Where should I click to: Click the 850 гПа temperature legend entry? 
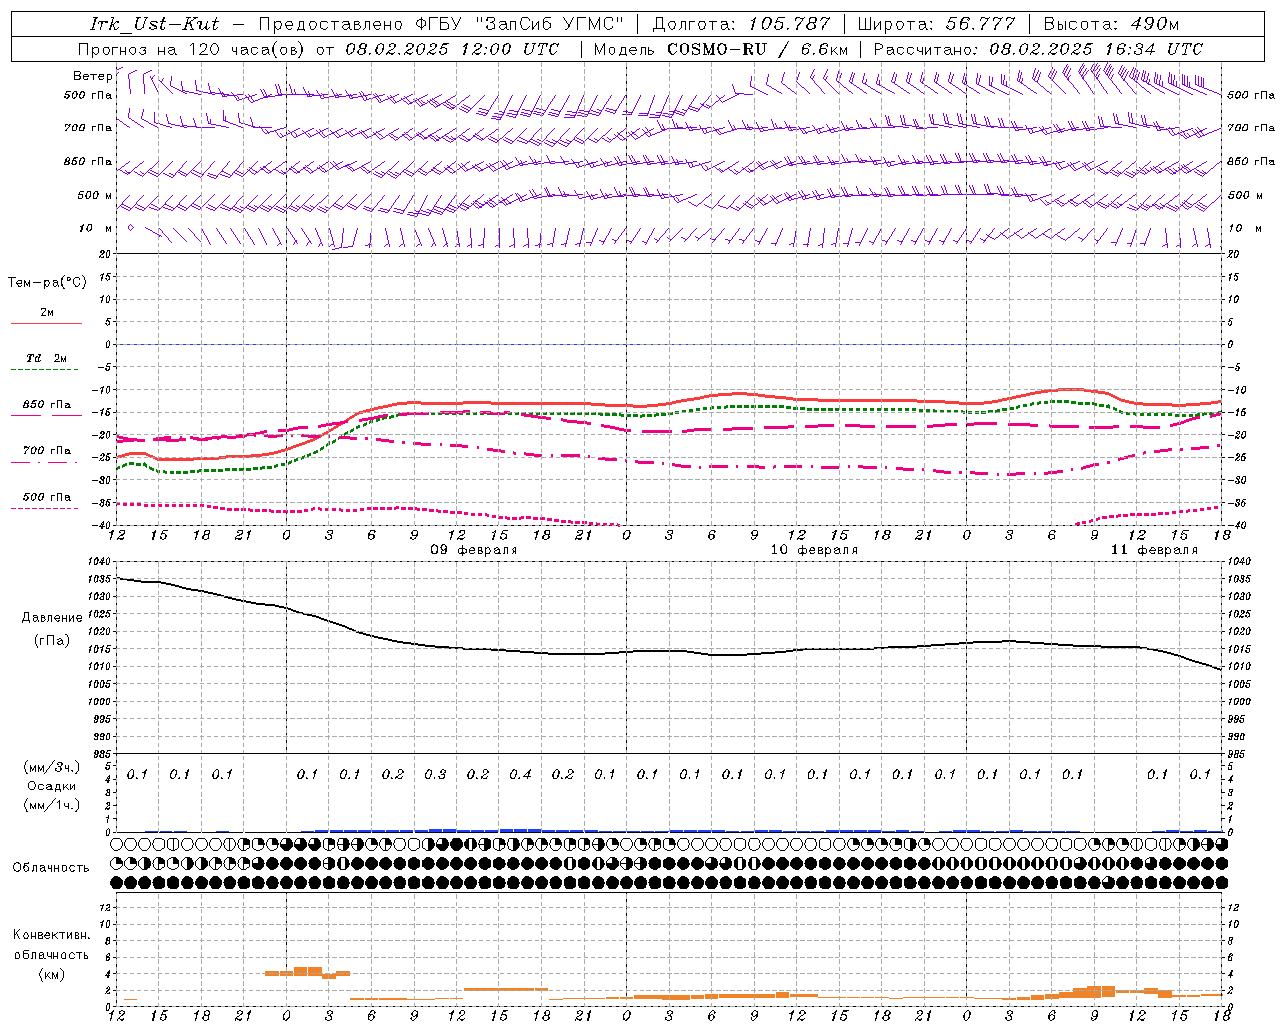pyautogui.click(x=47, y=405)
